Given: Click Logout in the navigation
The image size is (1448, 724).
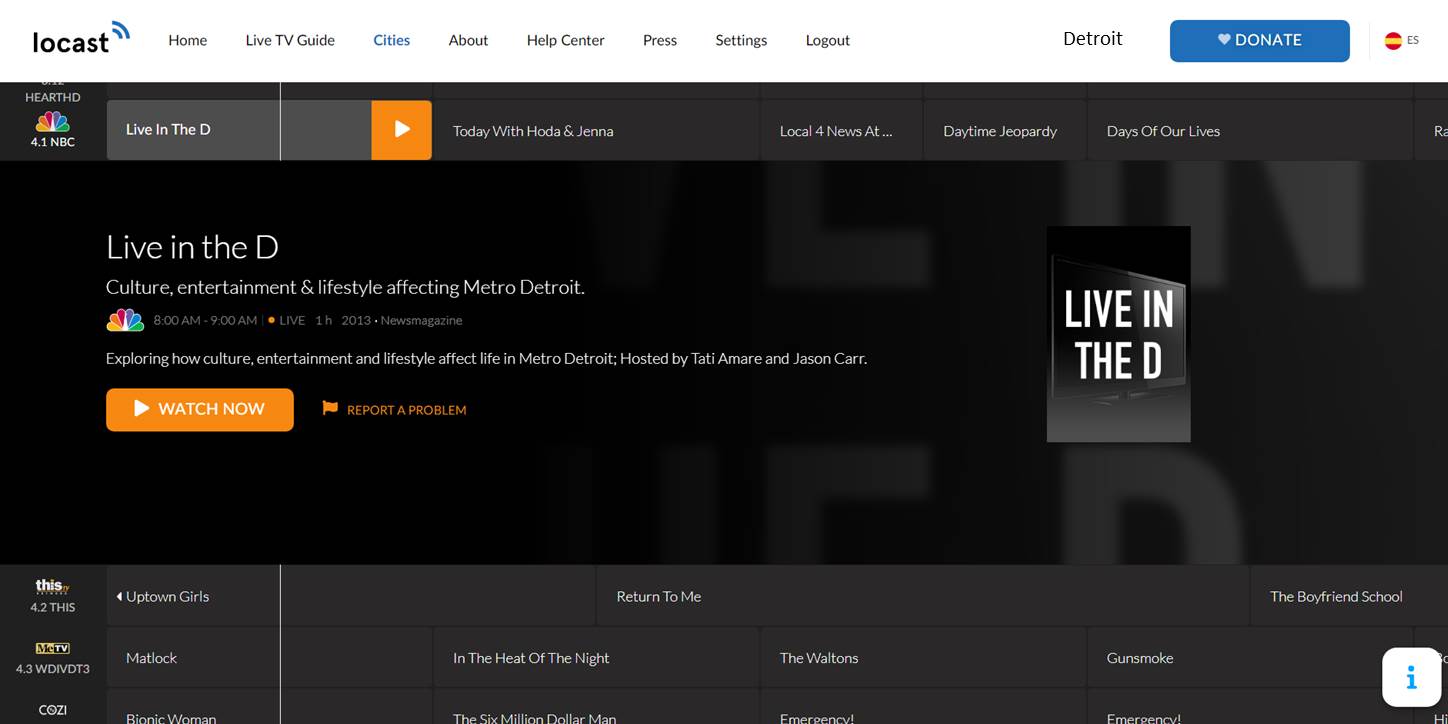Looking at the screenshot, I should [828, 40].
